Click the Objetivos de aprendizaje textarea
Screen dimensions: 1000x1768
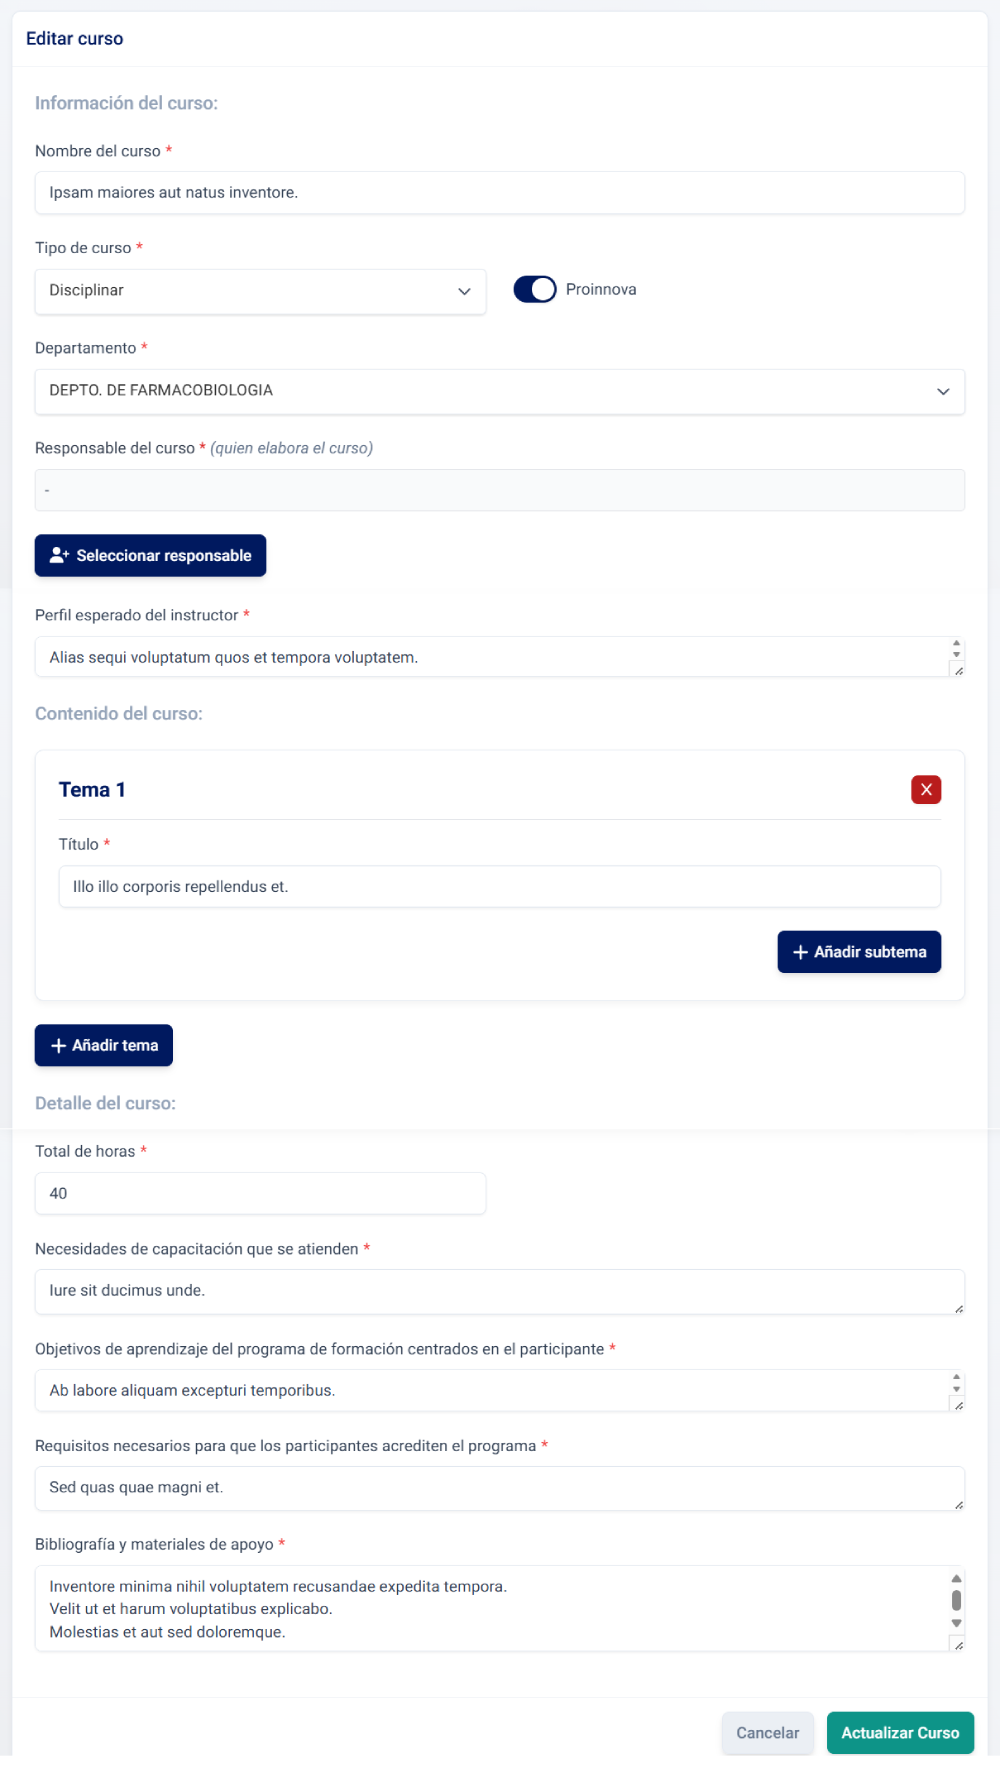pos(490,1391)
